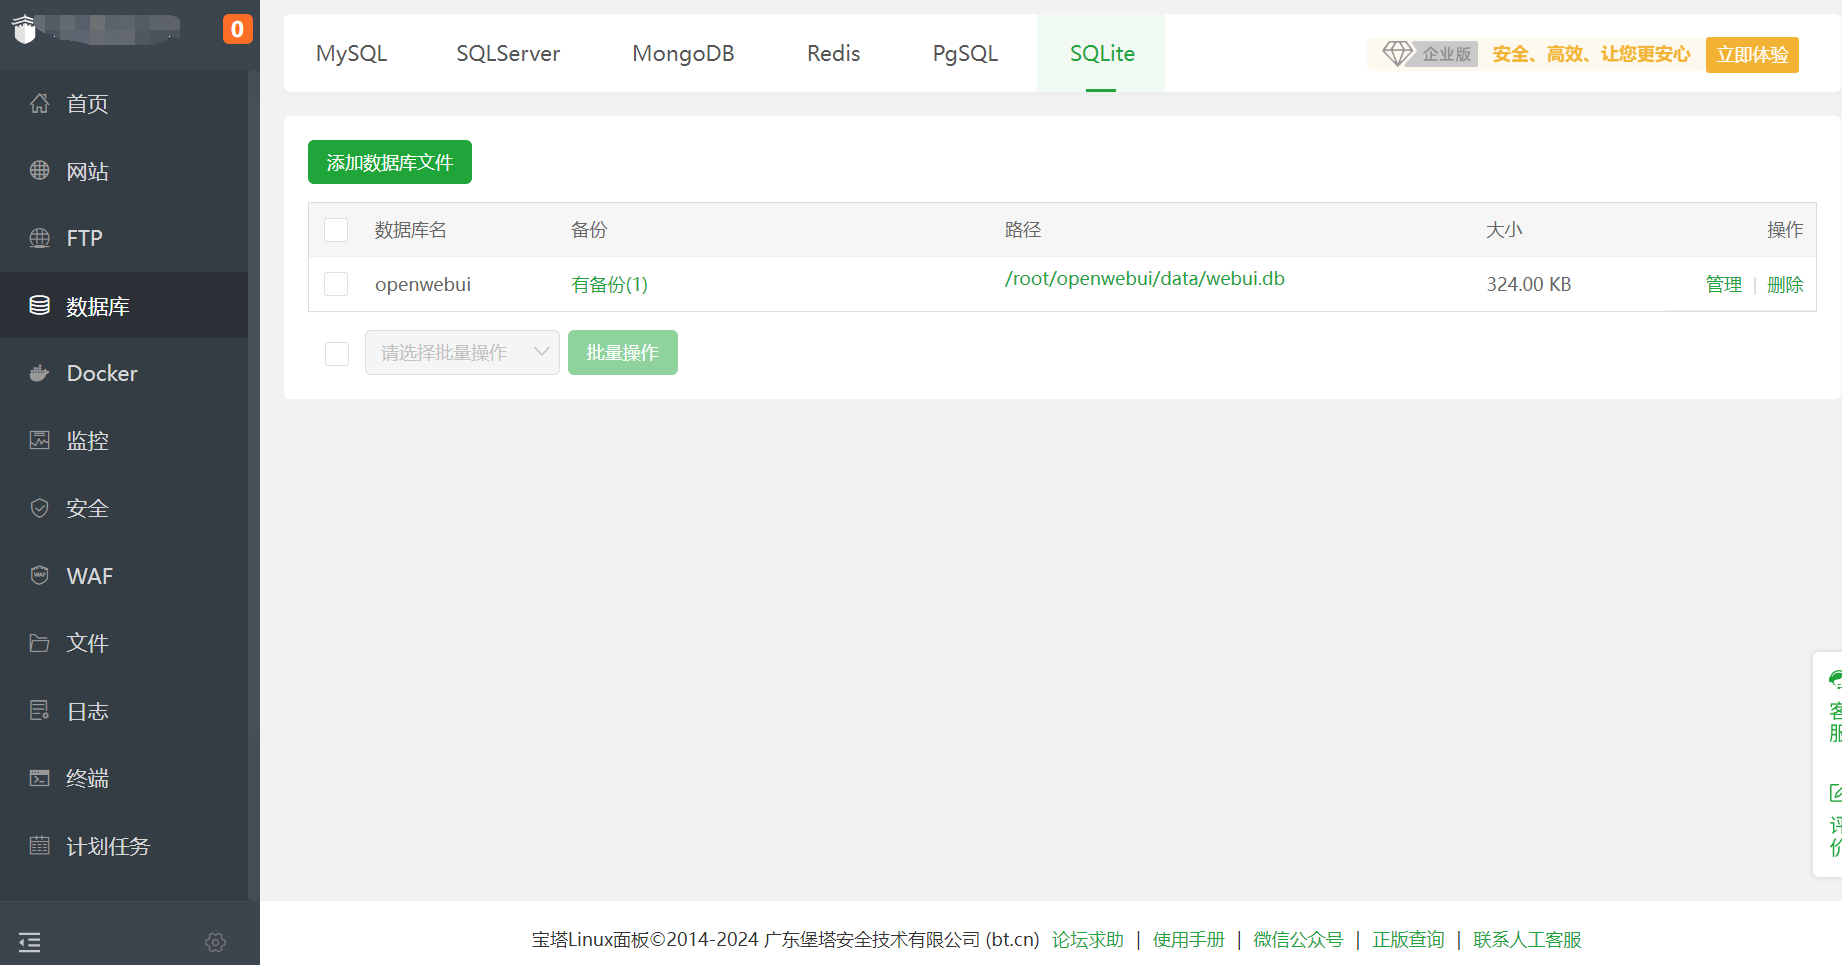The image size is (1842, 965).
Task: Tick the checkbox beside batch operation dropdown
Action: (337, 353)
